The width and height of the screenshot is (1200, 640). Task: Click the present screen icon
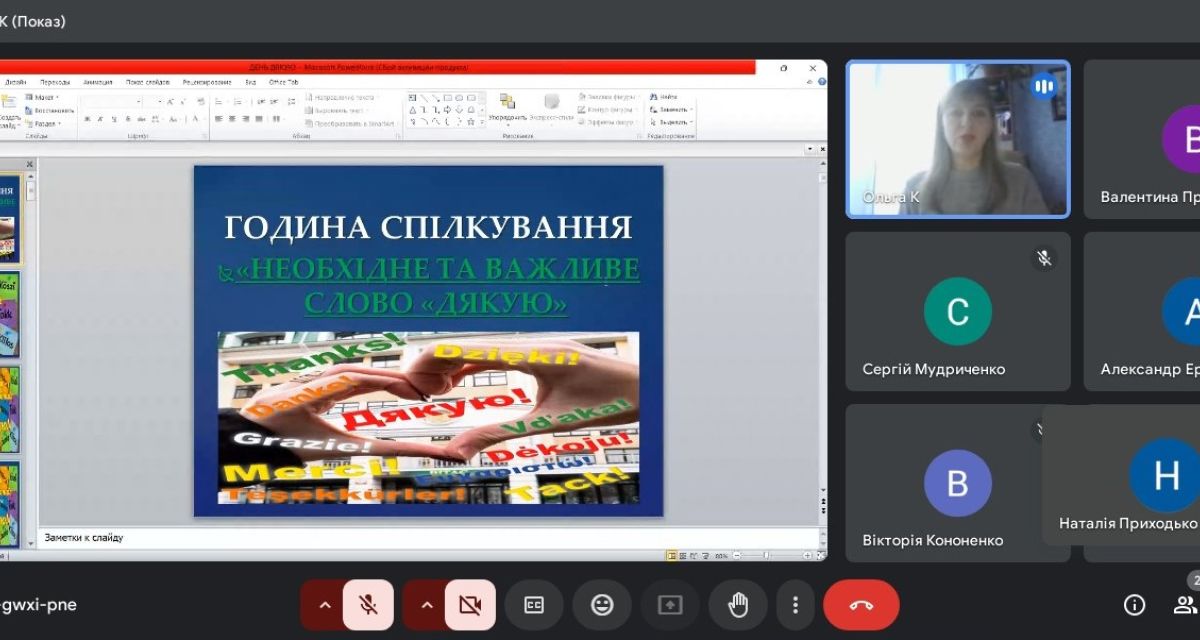coord(669,605)
